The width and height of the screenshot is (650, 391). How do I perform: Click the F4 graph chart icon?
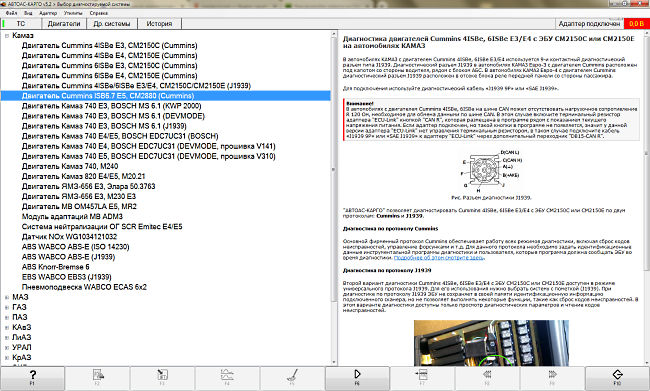click(227, 378)
